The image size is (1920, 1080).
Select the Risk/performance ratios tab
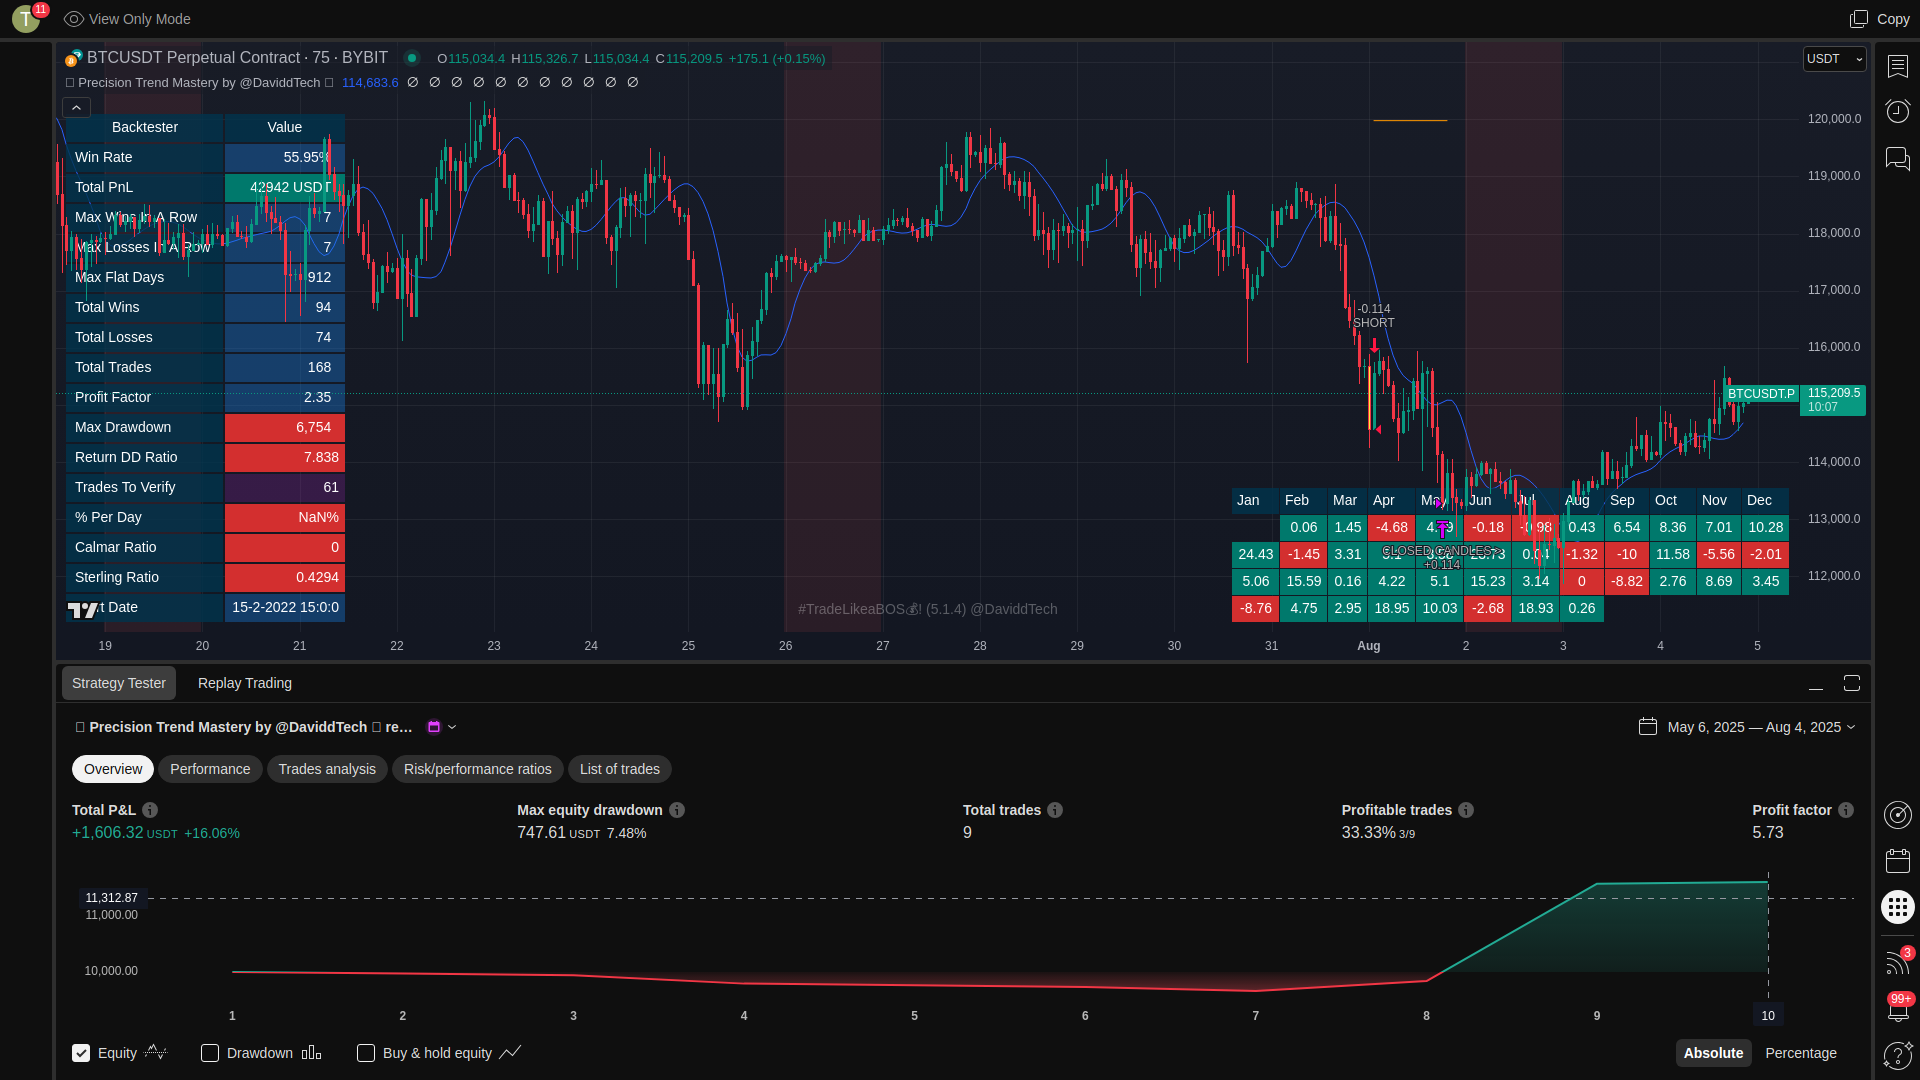tap(478, 769)
